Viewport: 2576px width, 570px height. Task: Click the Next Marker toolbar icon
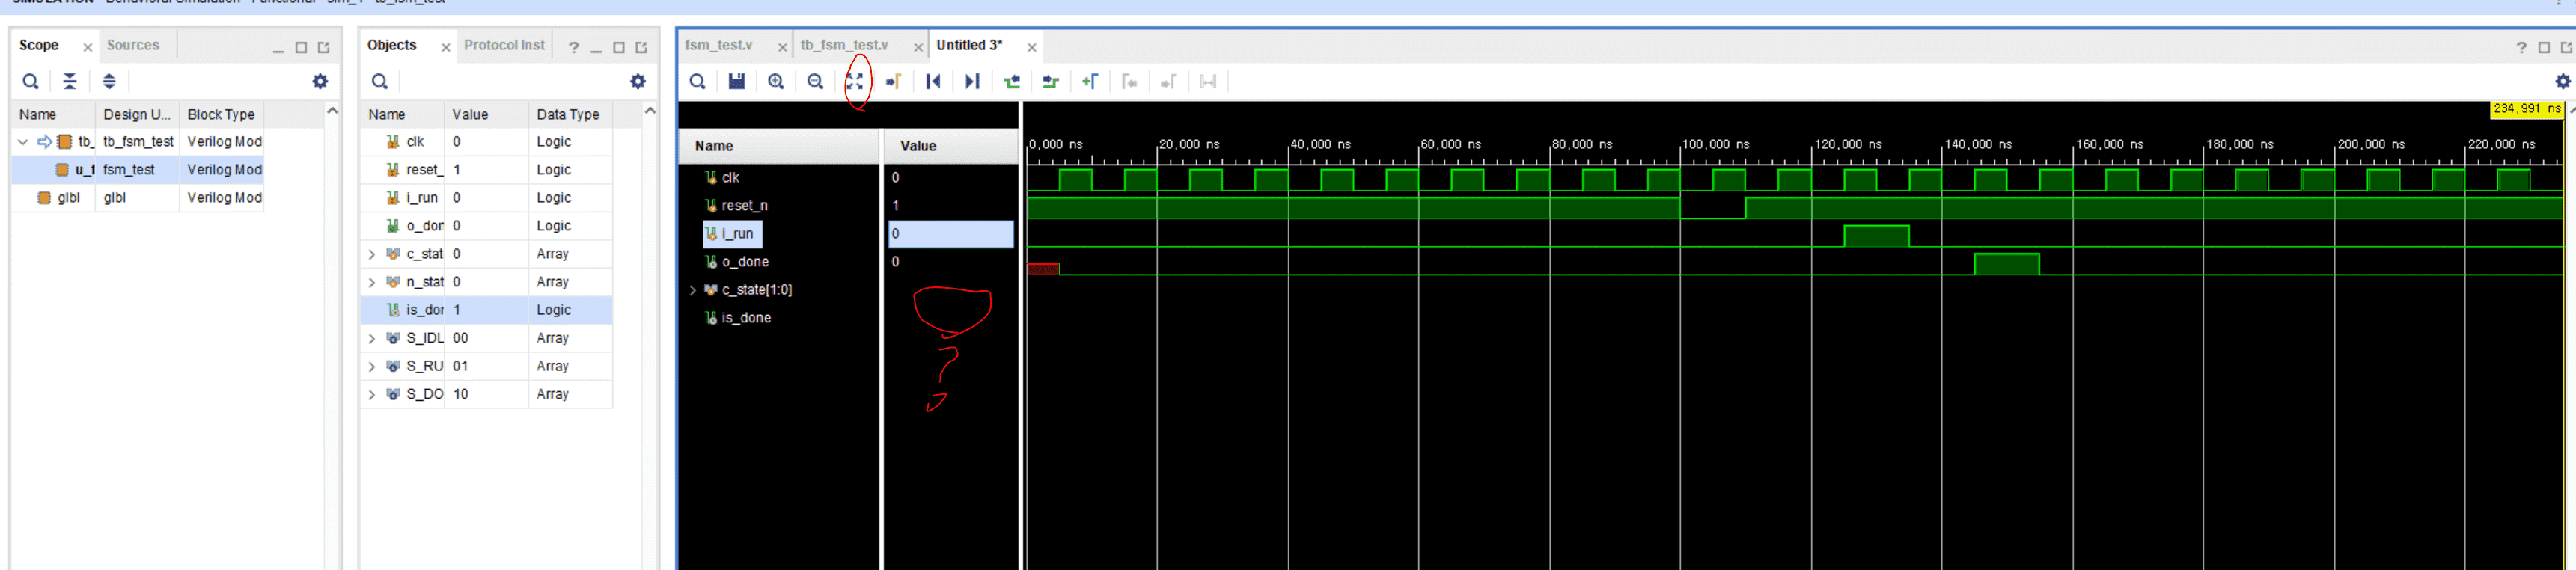coord(1169,81)
